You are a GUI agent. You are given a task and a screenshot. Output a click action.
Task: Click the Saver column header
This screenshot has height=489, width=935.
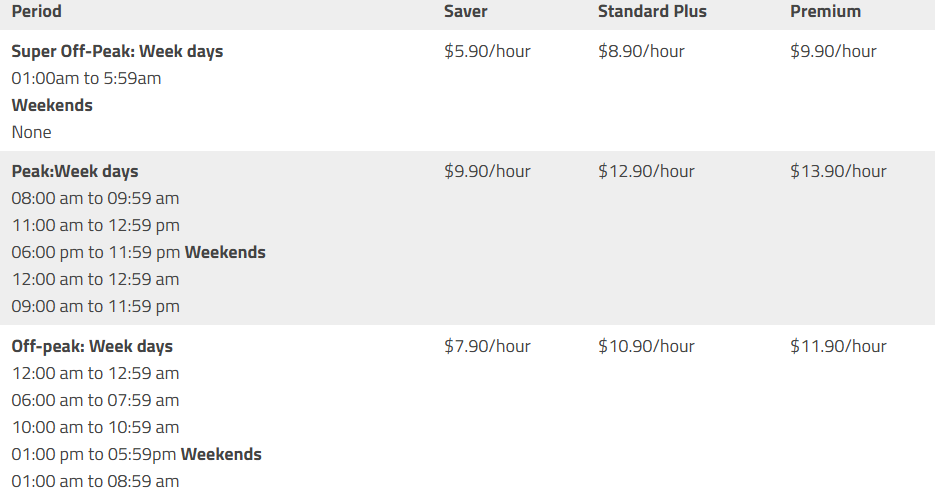(x=466, y=11)
